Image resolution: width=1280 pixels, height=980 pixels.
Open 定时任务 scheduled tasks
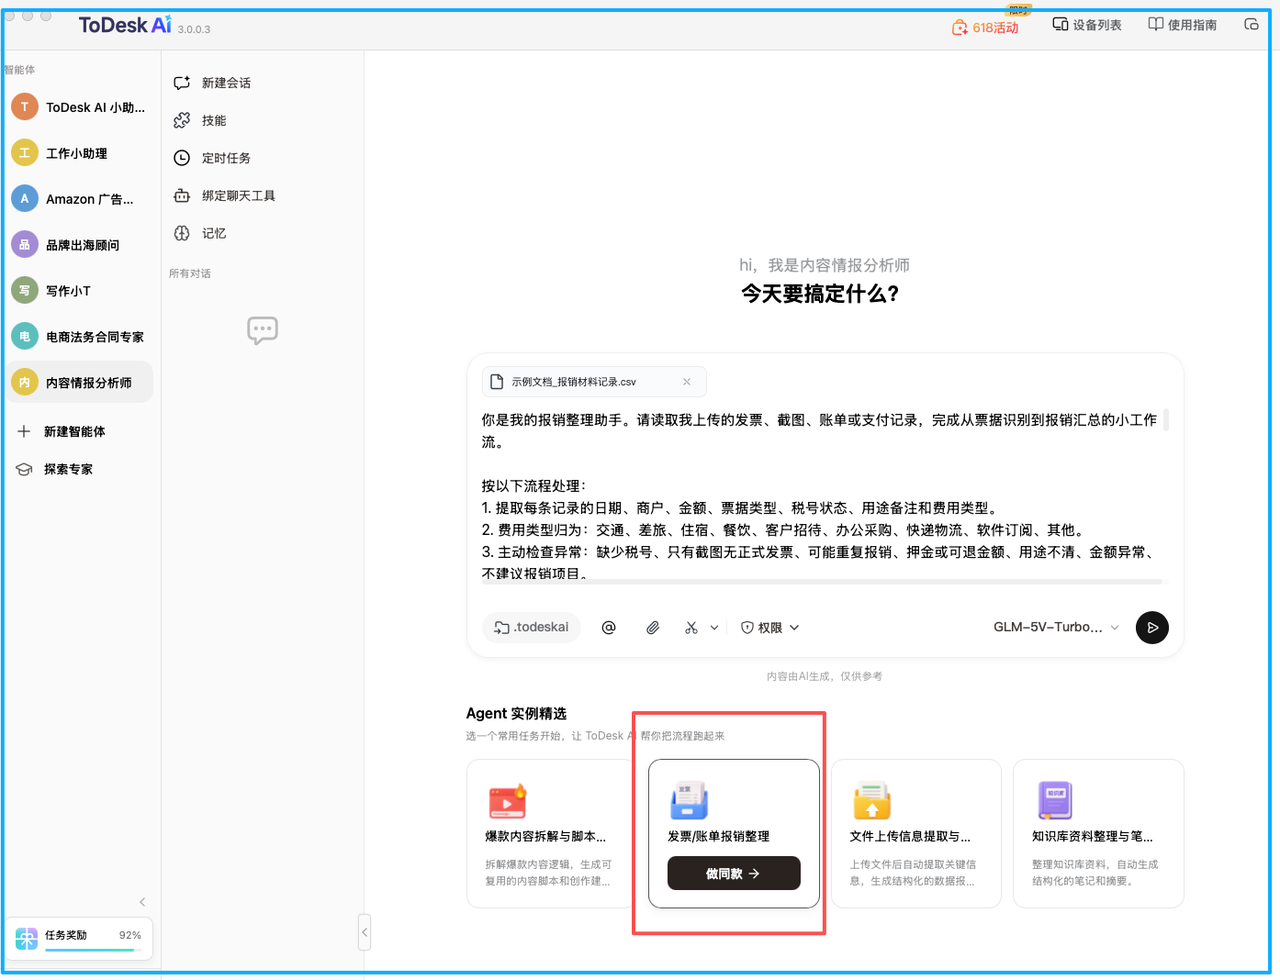212,158
